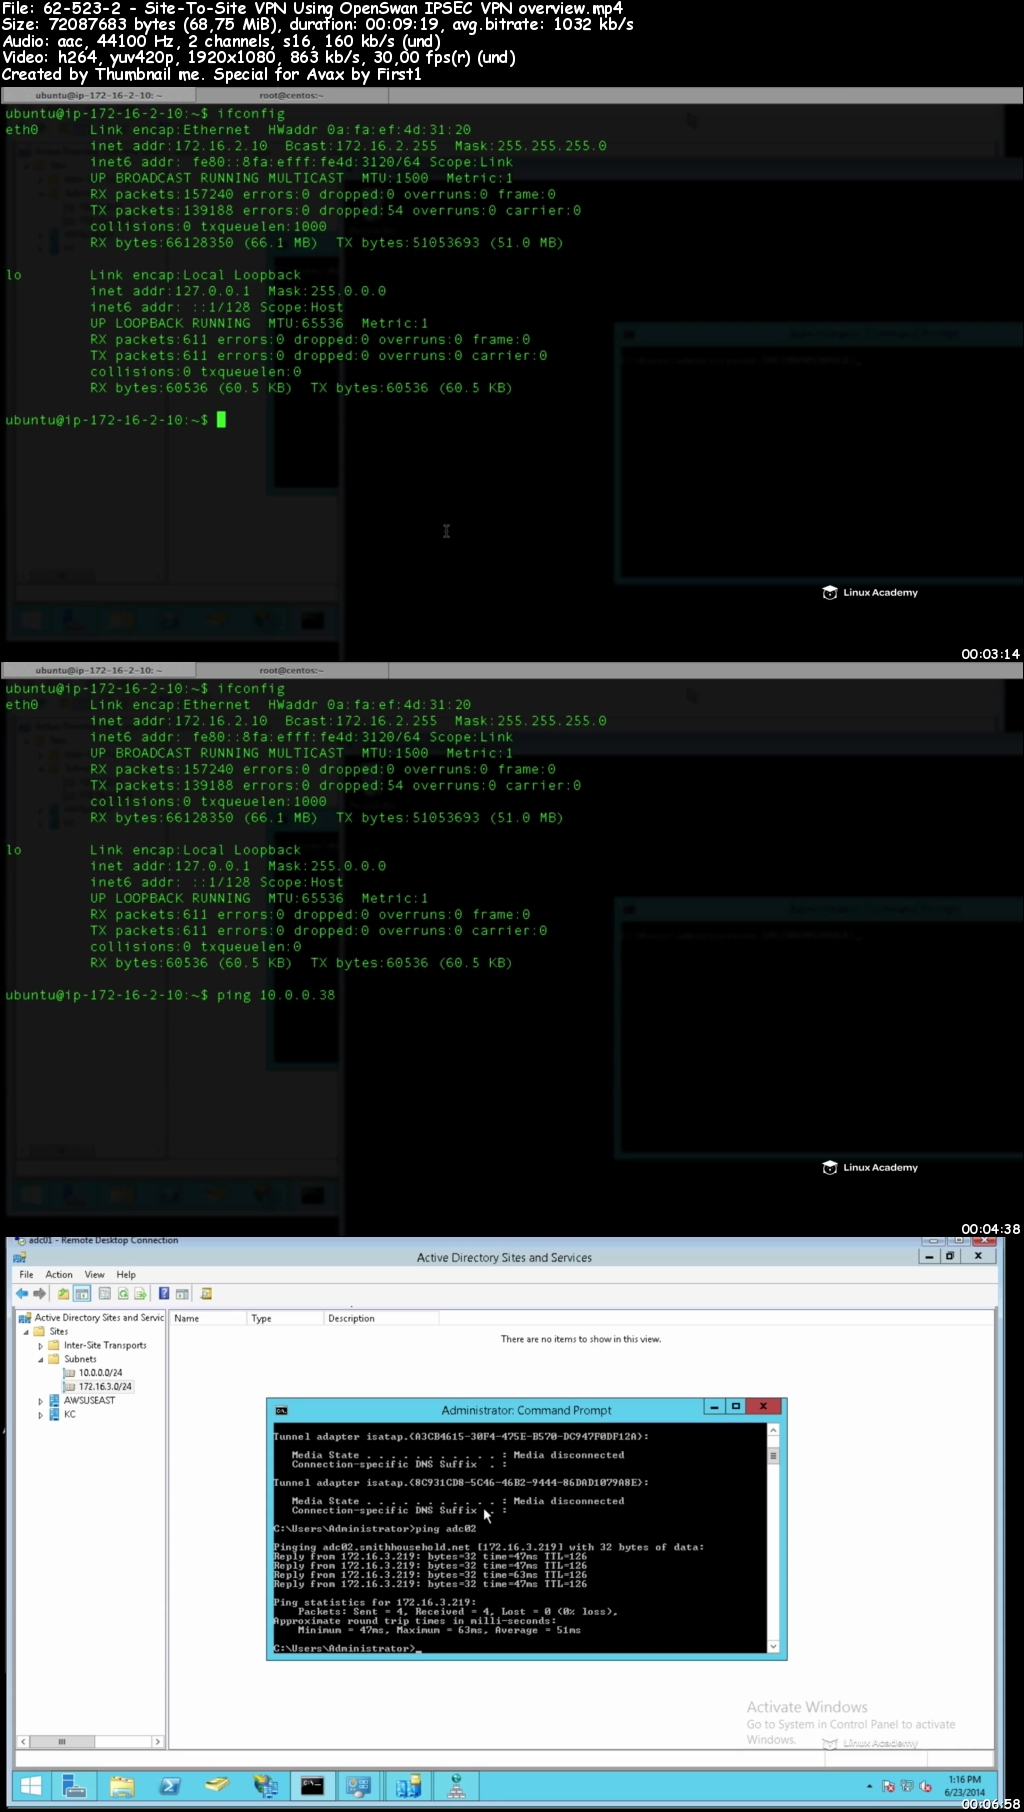Screen dimensions: 1024x1812
Task: Click the Export List toolbar icon
Action: point(141,1293)
